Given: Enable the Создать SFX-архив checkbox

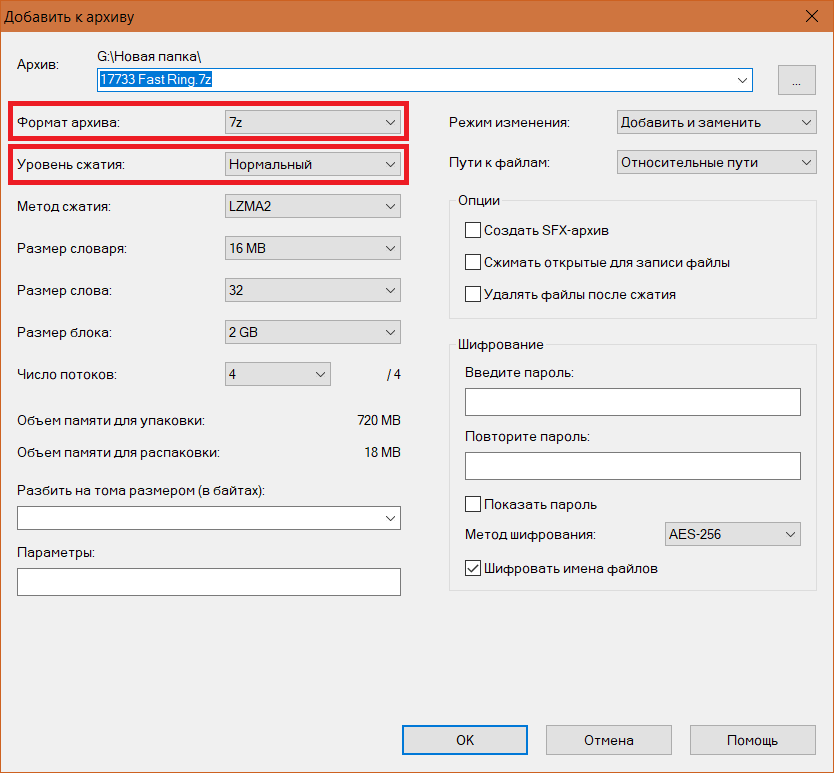Looking at the screenshot, I should coord(473,230).
